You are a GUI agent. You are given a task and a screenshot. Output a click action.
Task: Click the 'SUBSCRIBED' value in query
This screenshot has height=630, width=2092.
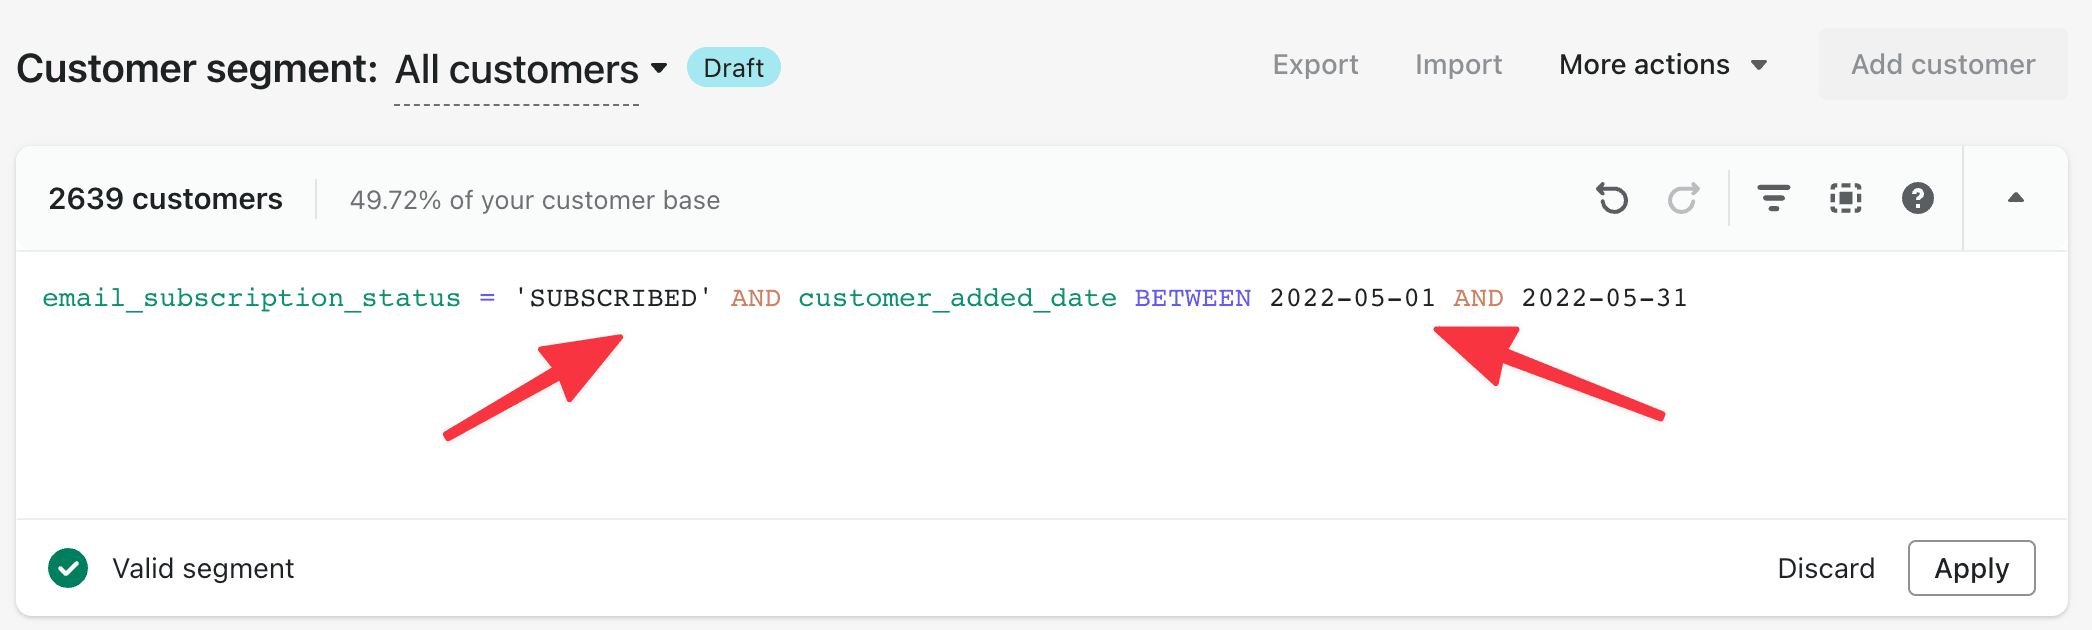tap(613, 298)
